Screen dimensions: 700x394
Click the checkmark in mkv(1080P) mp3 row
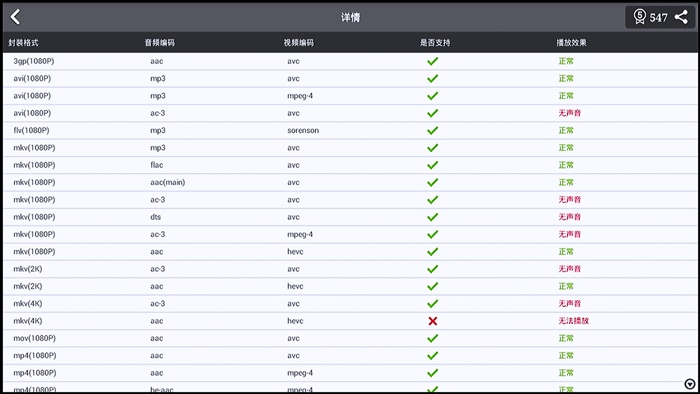[x=433, y=148]
